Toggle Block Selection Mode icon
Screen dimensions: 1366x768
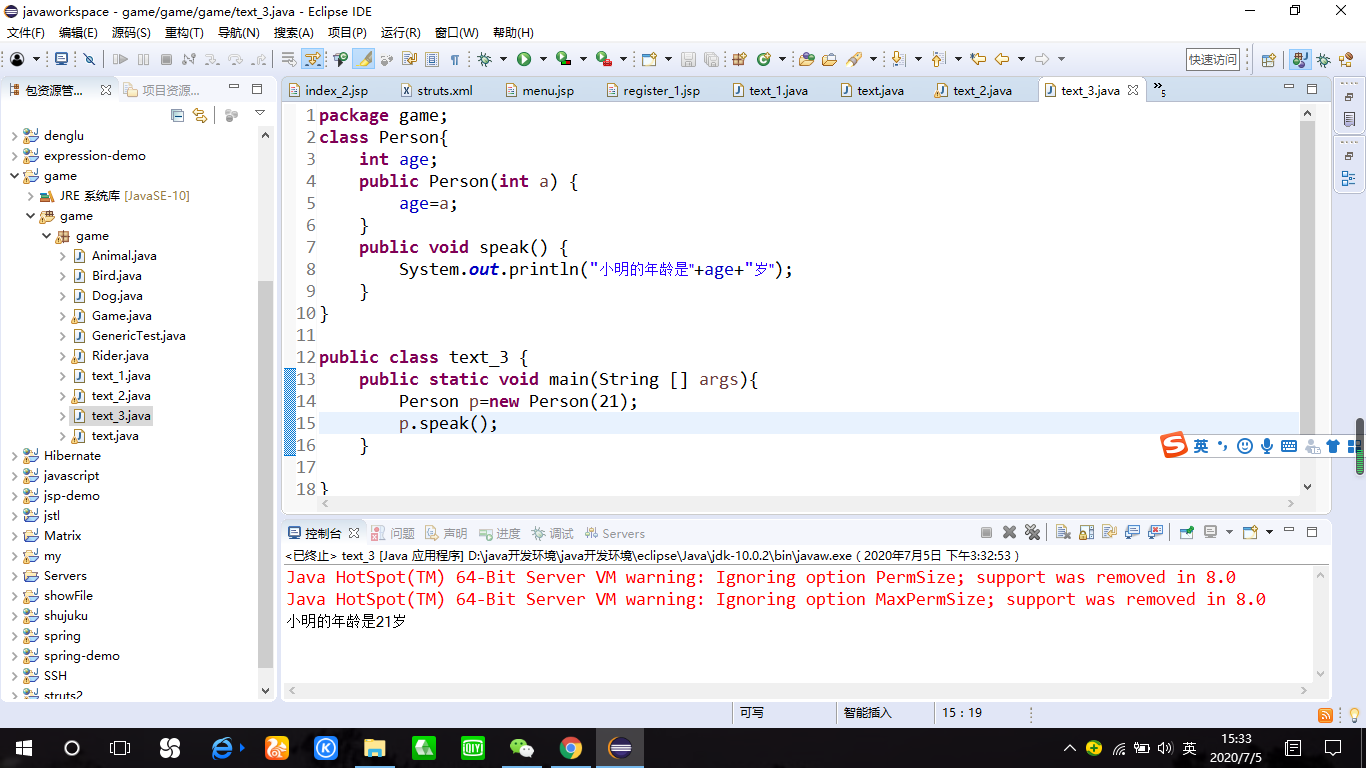pyautogui.click(x=432, y=59)
